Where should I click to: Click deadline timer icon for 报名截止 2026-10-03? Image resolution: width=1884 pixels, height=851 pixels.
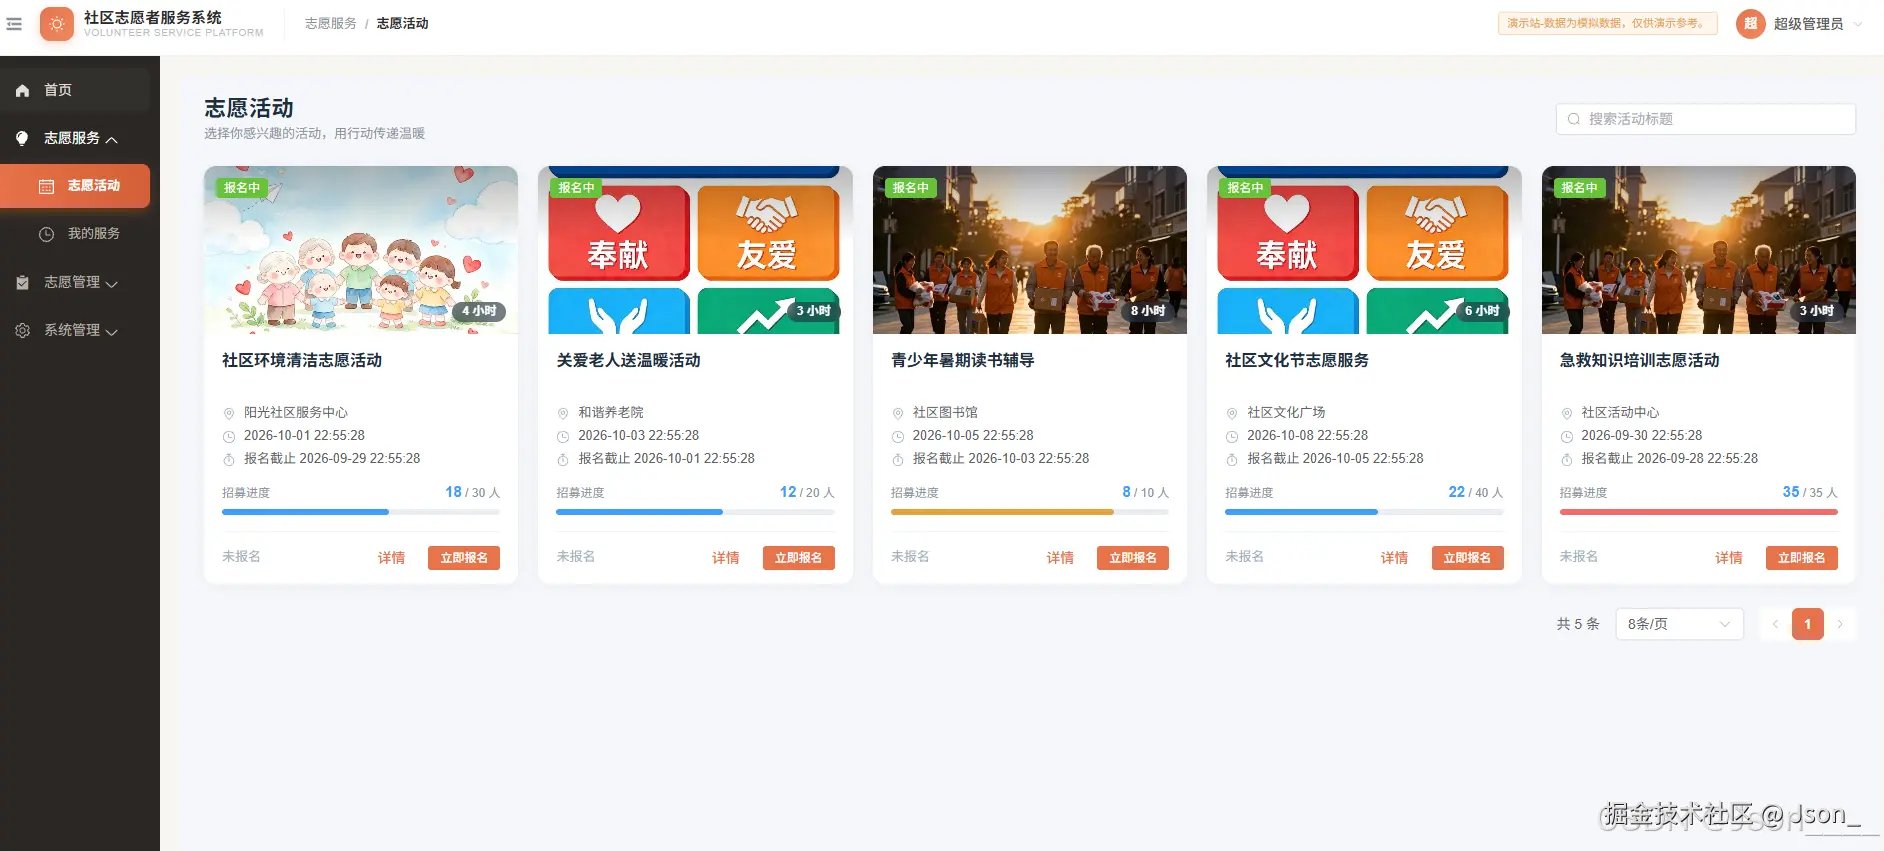click(897, 459)
